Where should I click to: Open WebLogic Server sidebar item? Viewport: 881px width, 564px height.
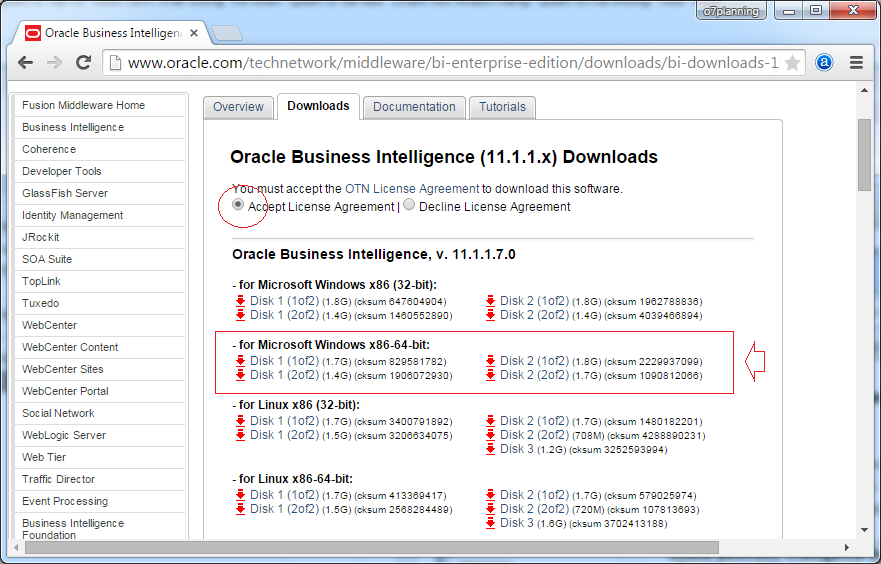(100, 435)
